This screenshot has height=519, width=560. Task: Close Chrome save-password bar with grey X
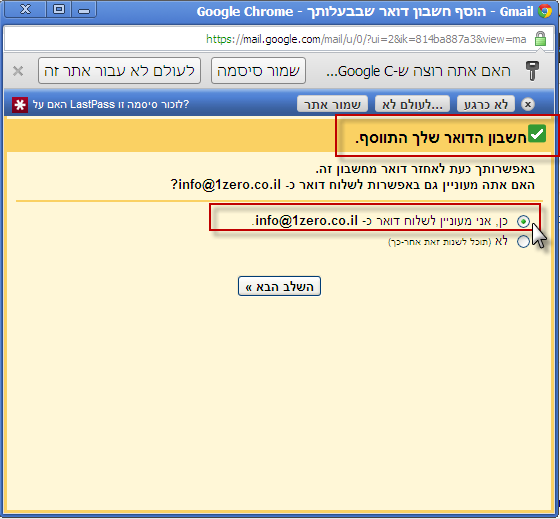[18, 71]
